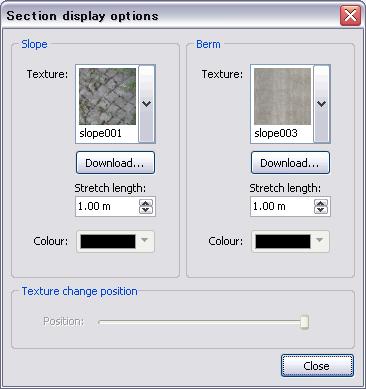Open the Berm texture dropdown arrow

coord(321,104)
